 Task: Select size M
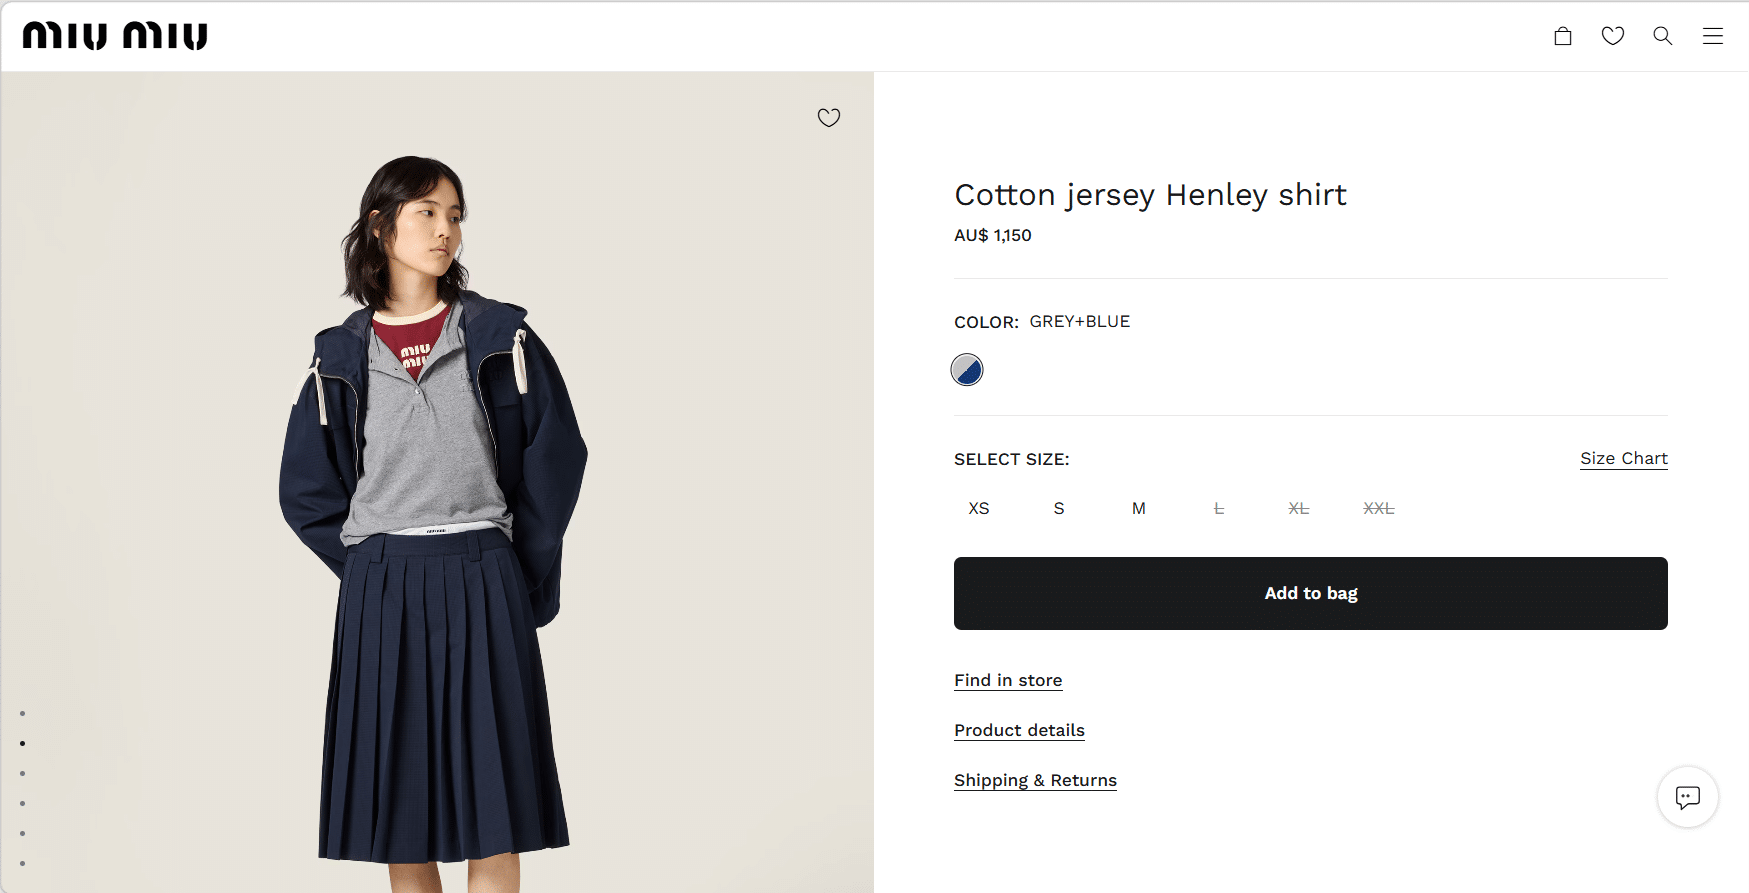click(1138, 508)
